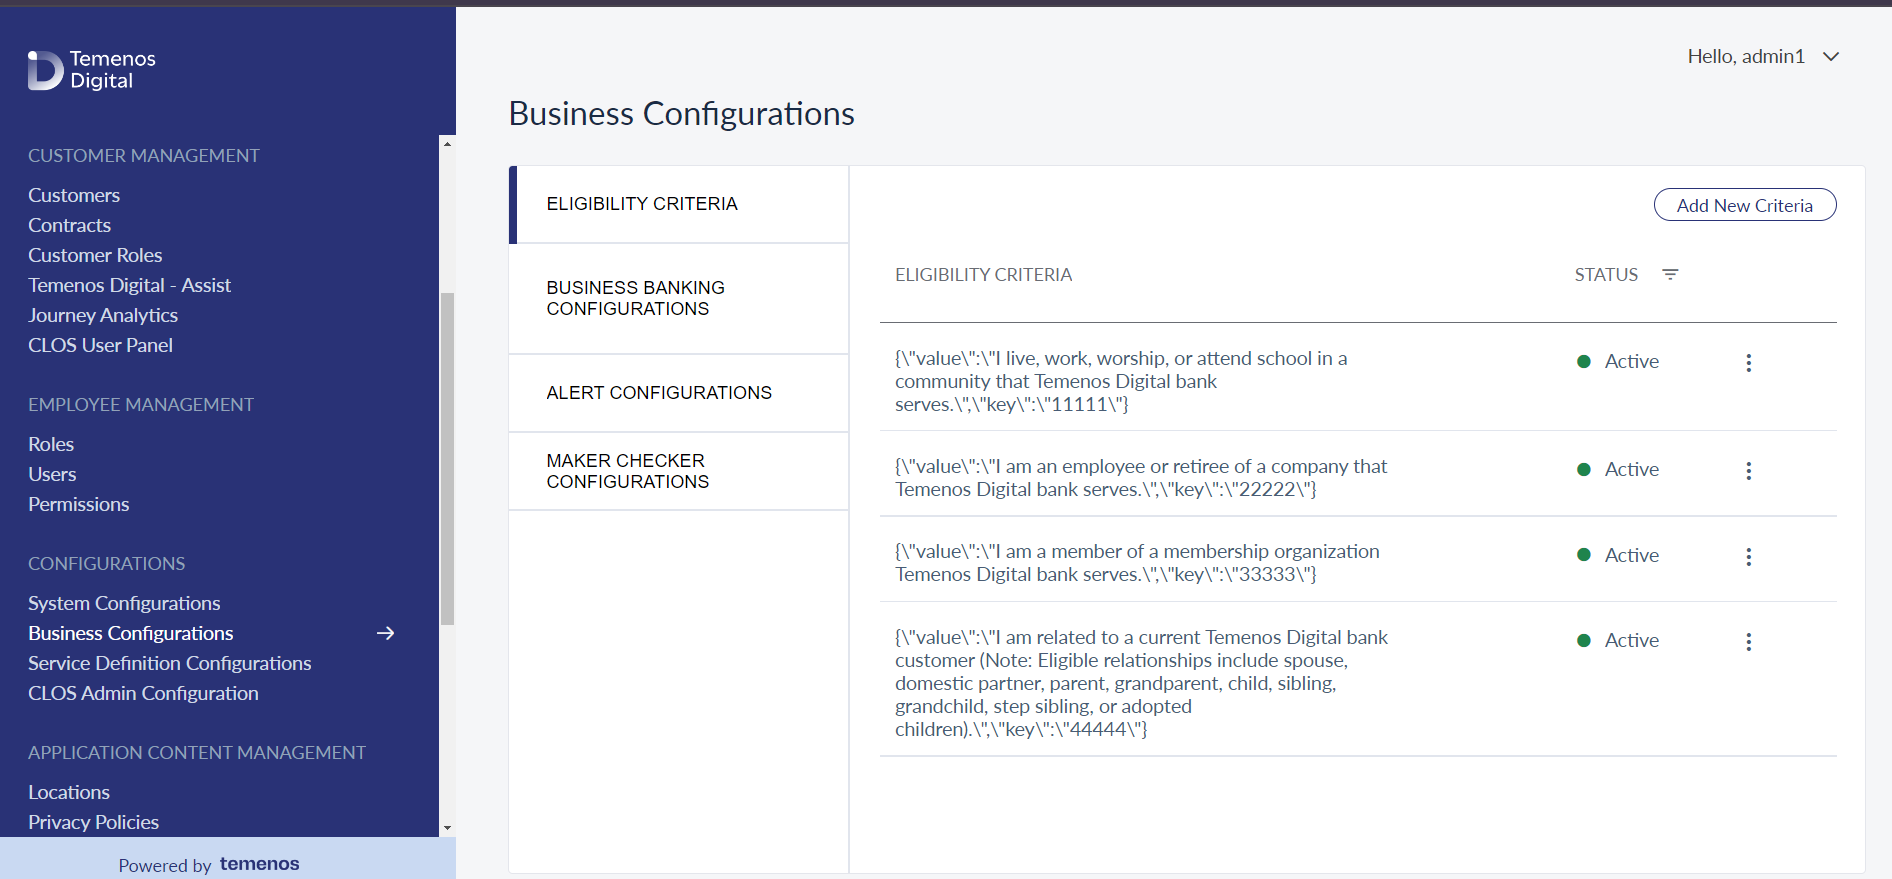Switch to Business Banking Configurations tab
Image resolution: width=1892 pixels, height=879 pixels.
point(679,298)
